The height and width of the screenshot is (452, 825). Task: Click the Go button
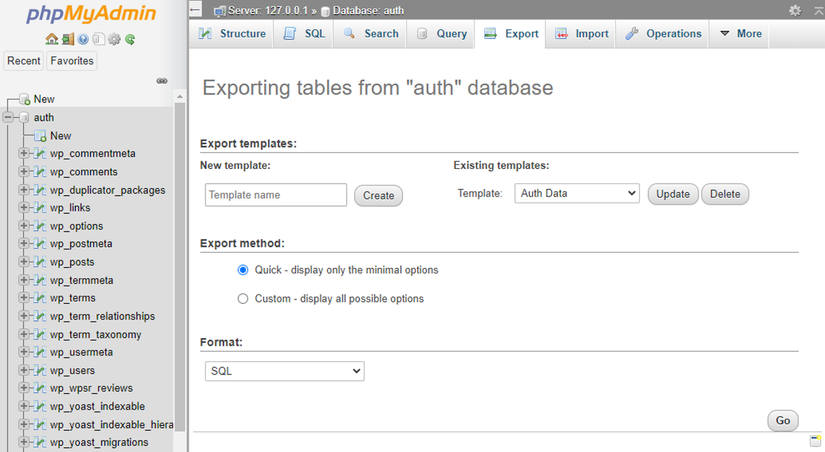pos(783,420)
